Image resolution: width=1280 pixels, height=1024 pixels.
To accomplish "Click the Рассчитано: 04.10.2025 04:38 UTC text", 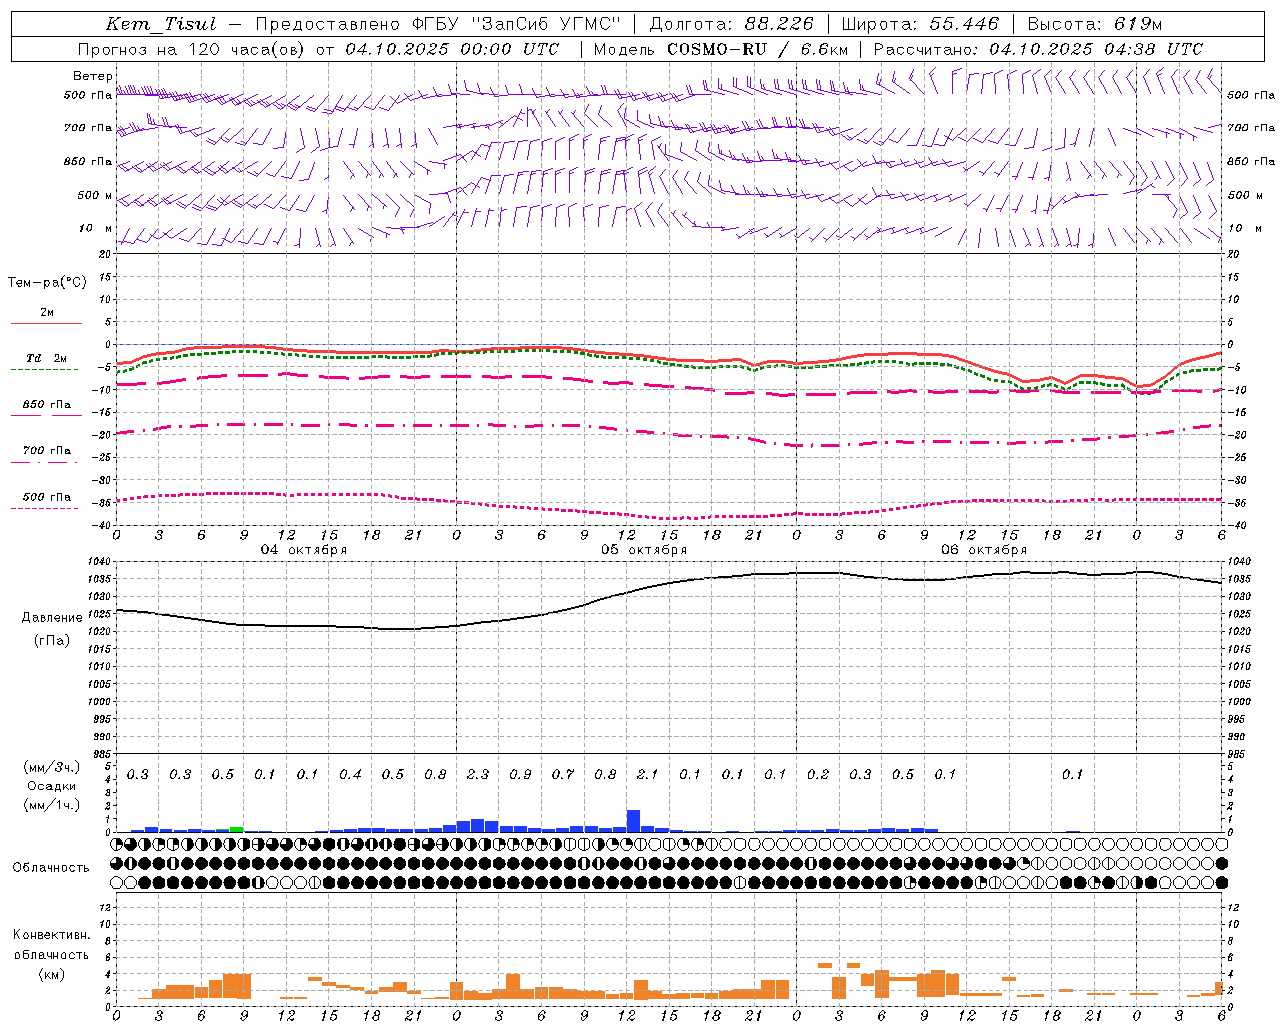I will (x=1038, y=49).
